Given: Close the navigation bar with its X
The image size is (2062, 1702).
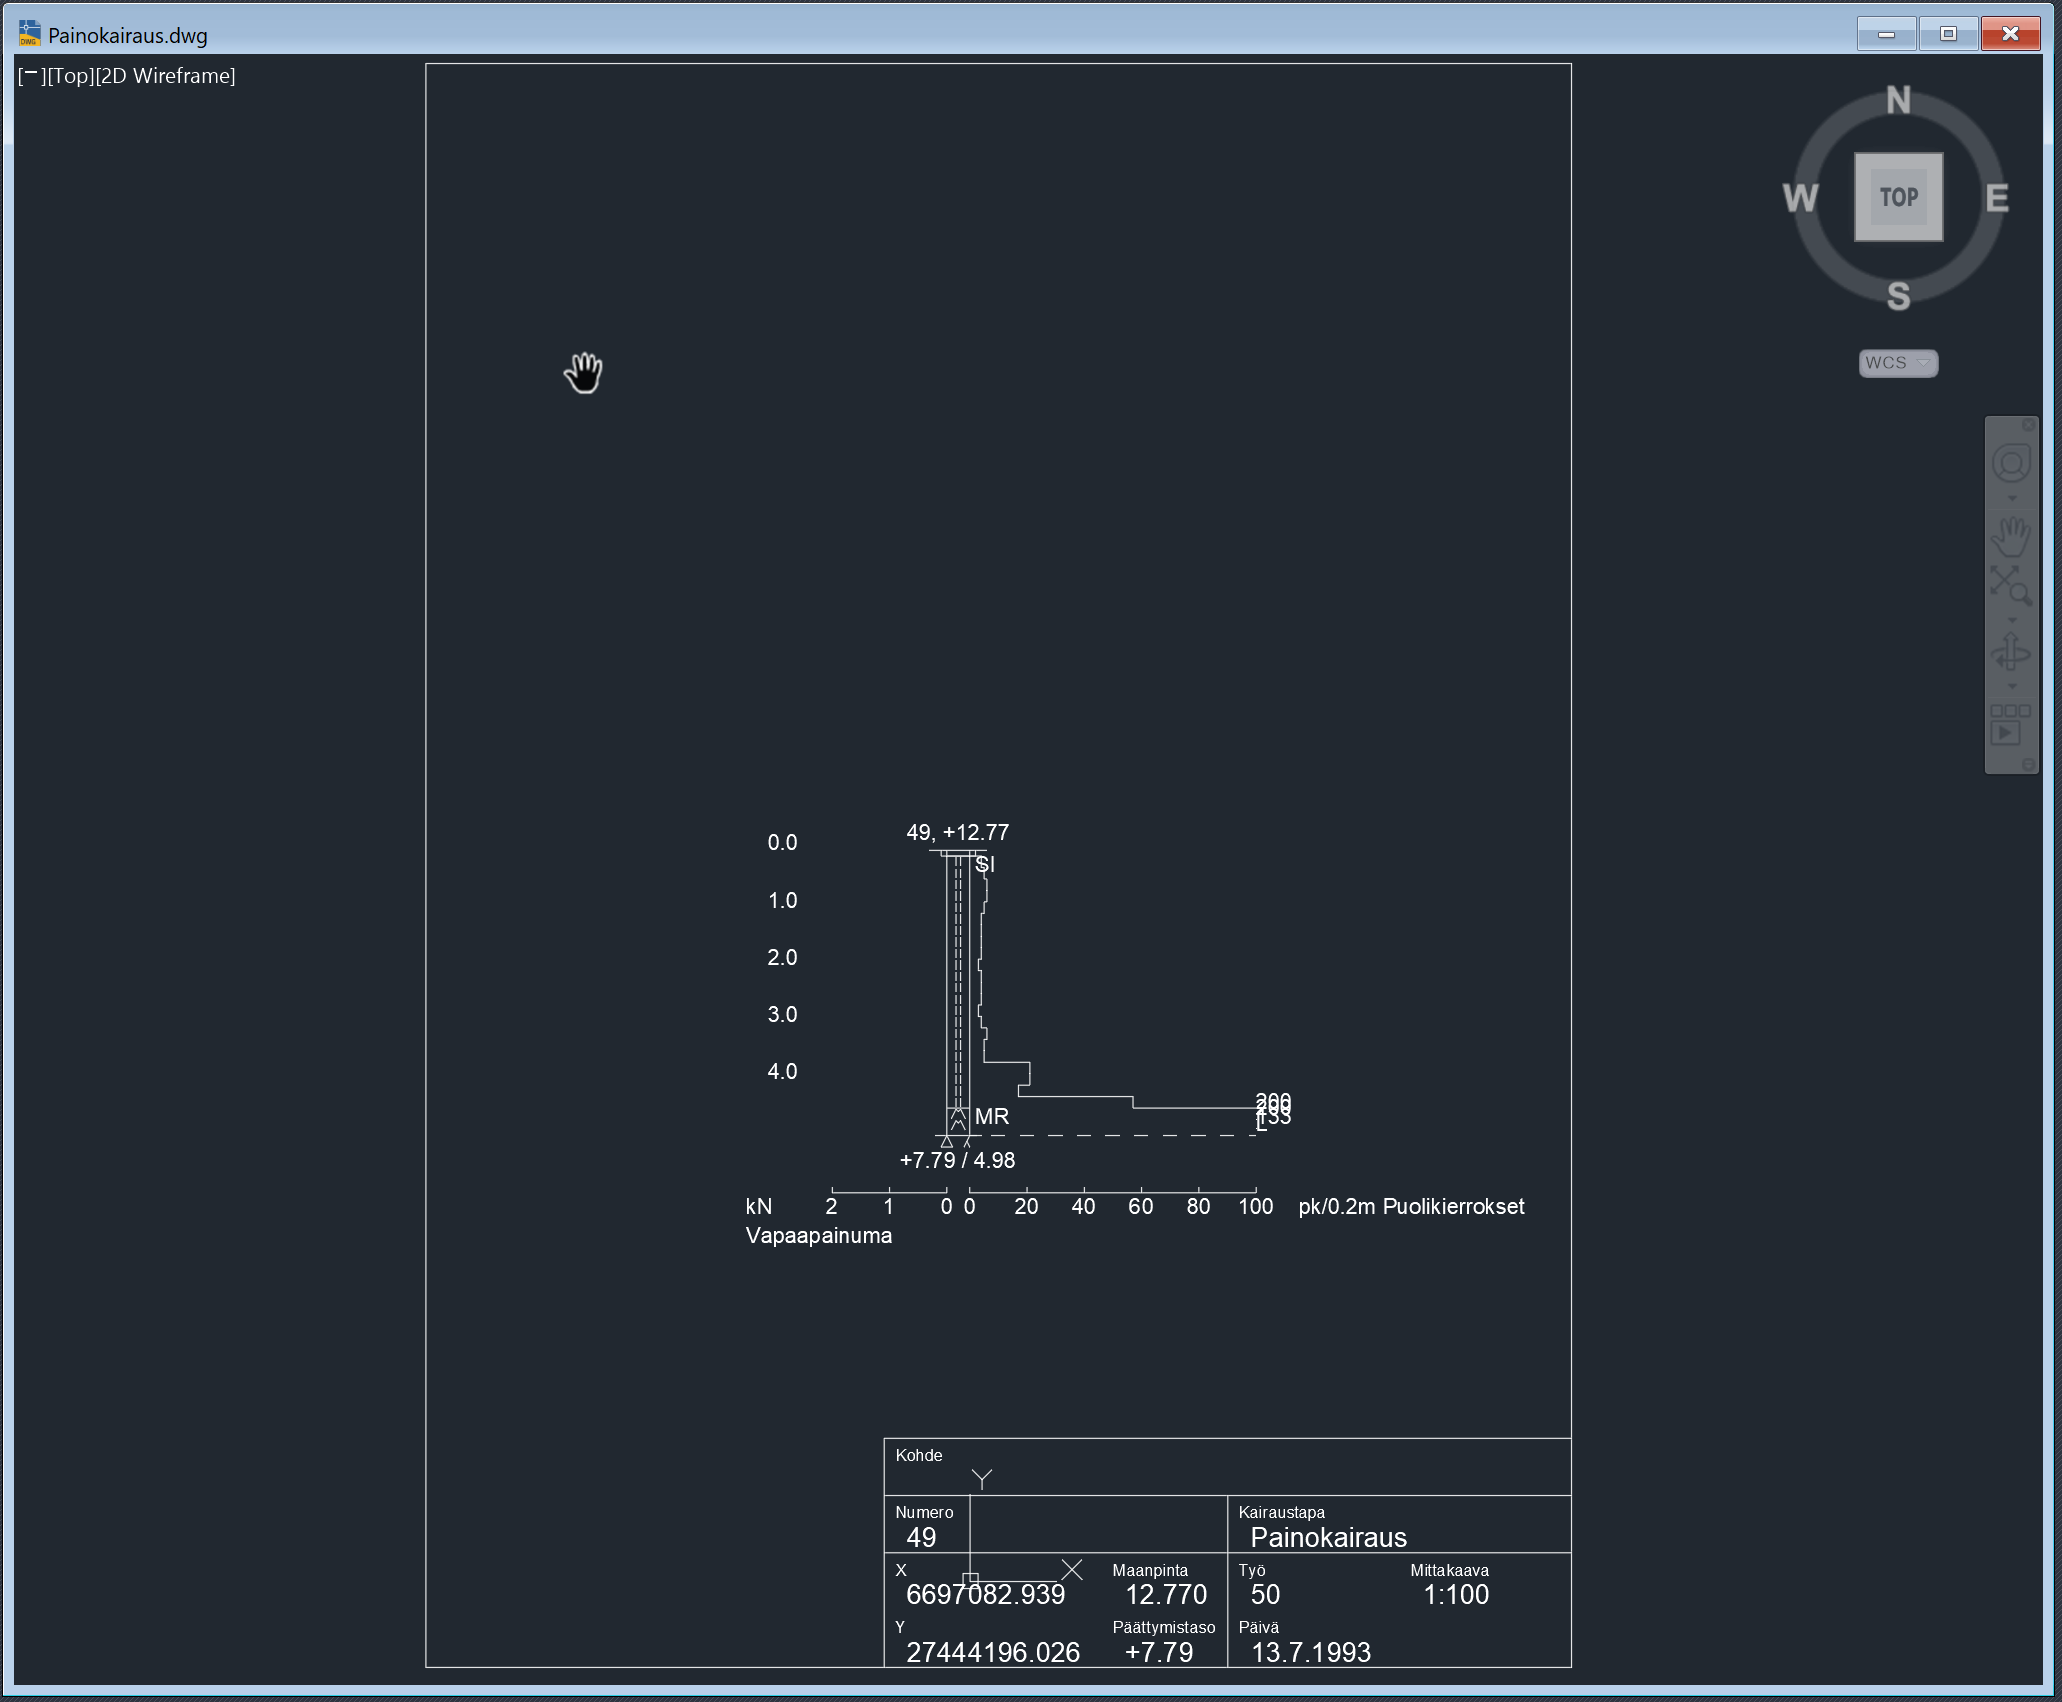Looking at the screenshot, I should pos(2028,425).
